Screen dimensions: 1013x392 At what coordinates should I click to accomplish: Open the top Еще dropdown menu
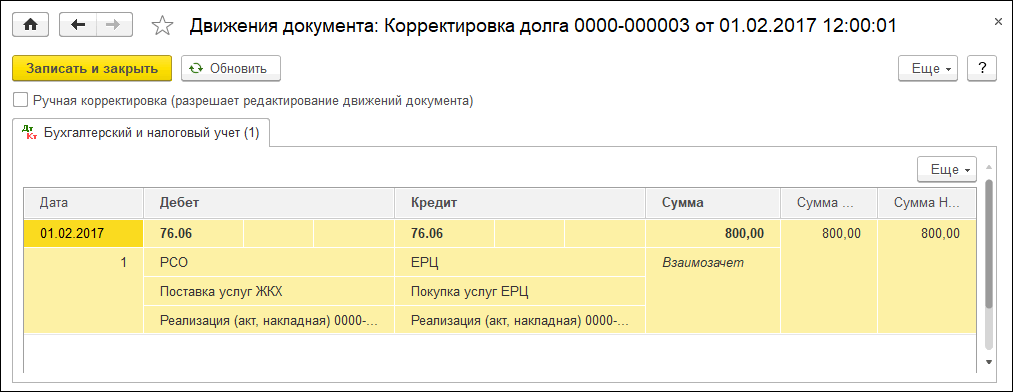[x=930, y=68]
